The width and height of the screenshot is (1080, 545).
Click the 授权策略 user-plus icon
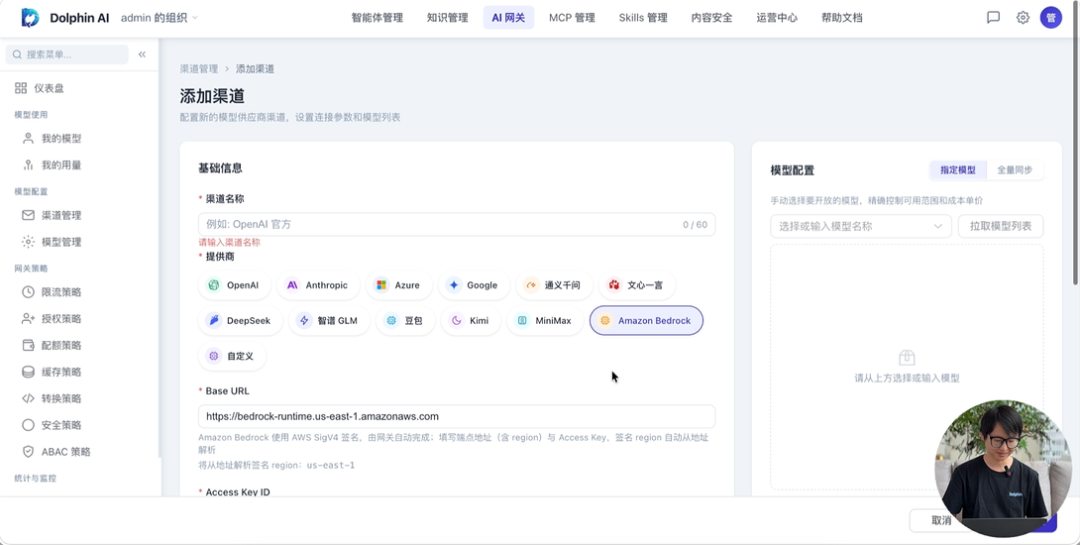(x=28, y=319)
